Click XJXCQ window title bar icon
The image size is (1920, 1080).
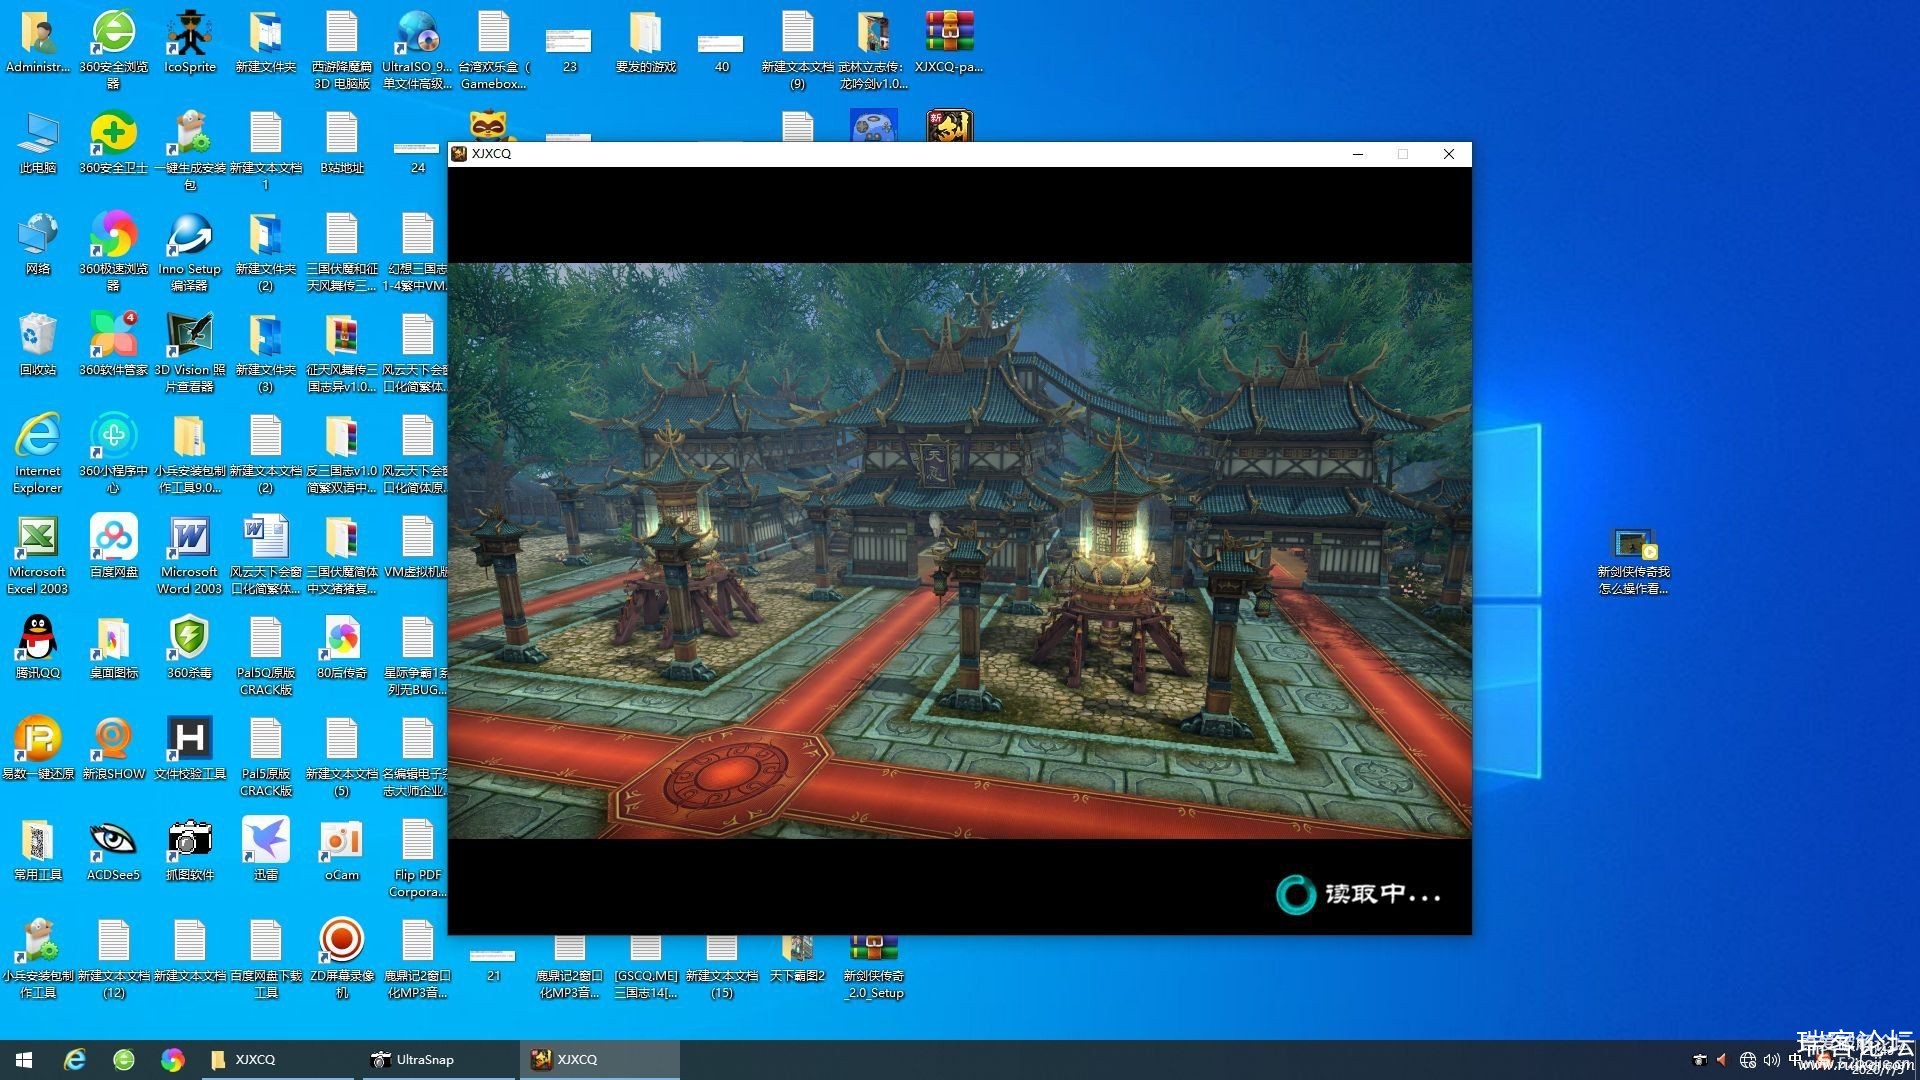pos(459,154)
